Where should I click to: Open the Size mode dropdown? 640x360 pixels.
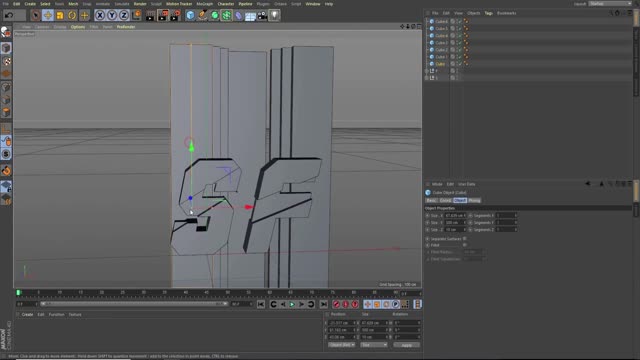tap(374, 345)
